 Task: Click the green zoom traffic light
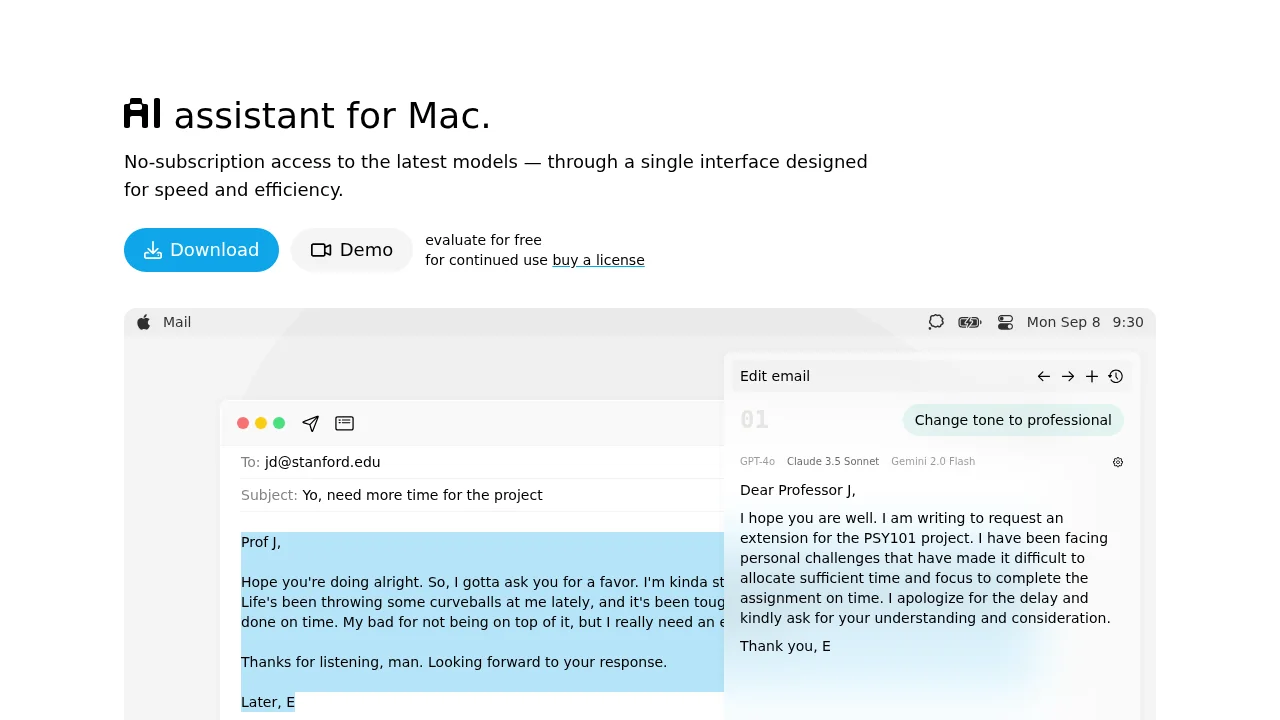279,423
